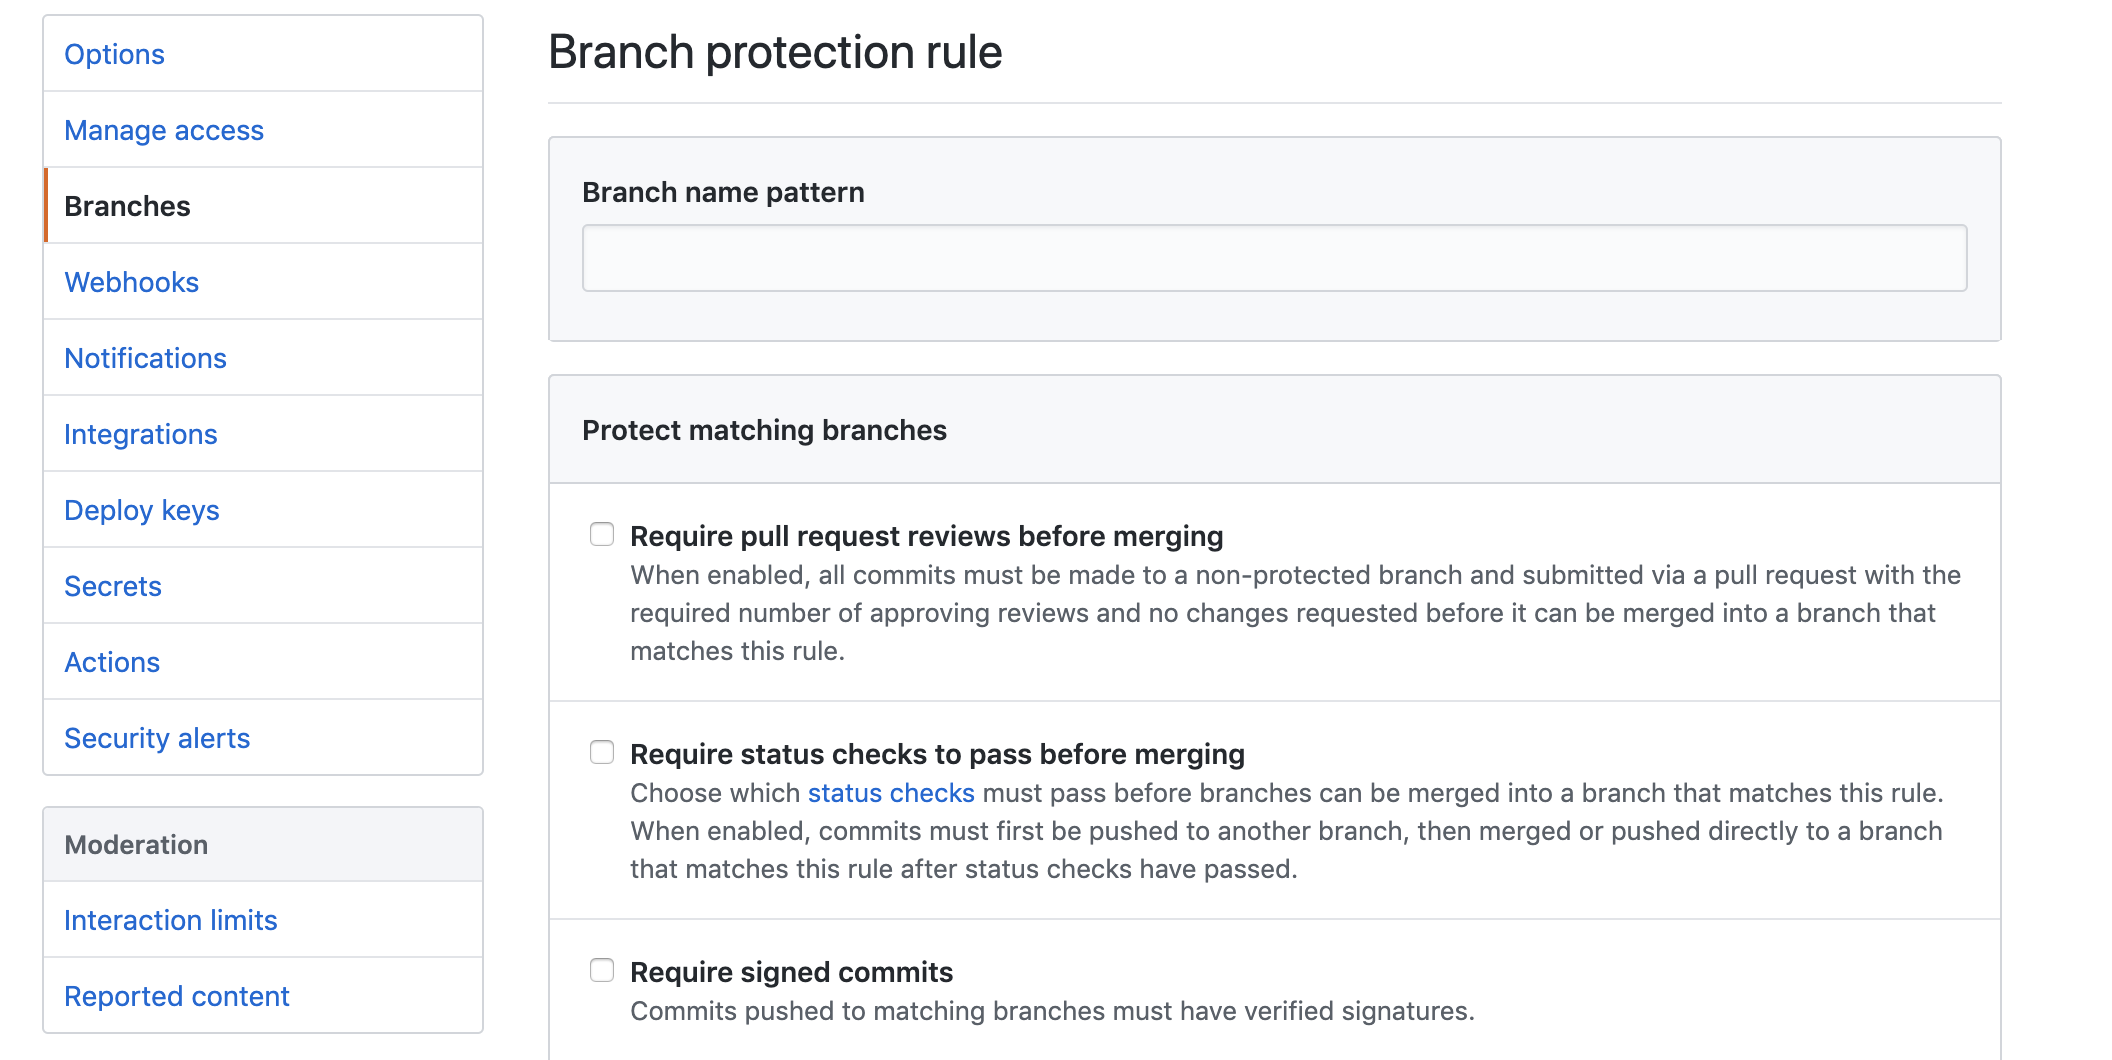Enable Require signed commits
The height and width of the screenshot is (1060, 2112).
(x=602, y=969)
